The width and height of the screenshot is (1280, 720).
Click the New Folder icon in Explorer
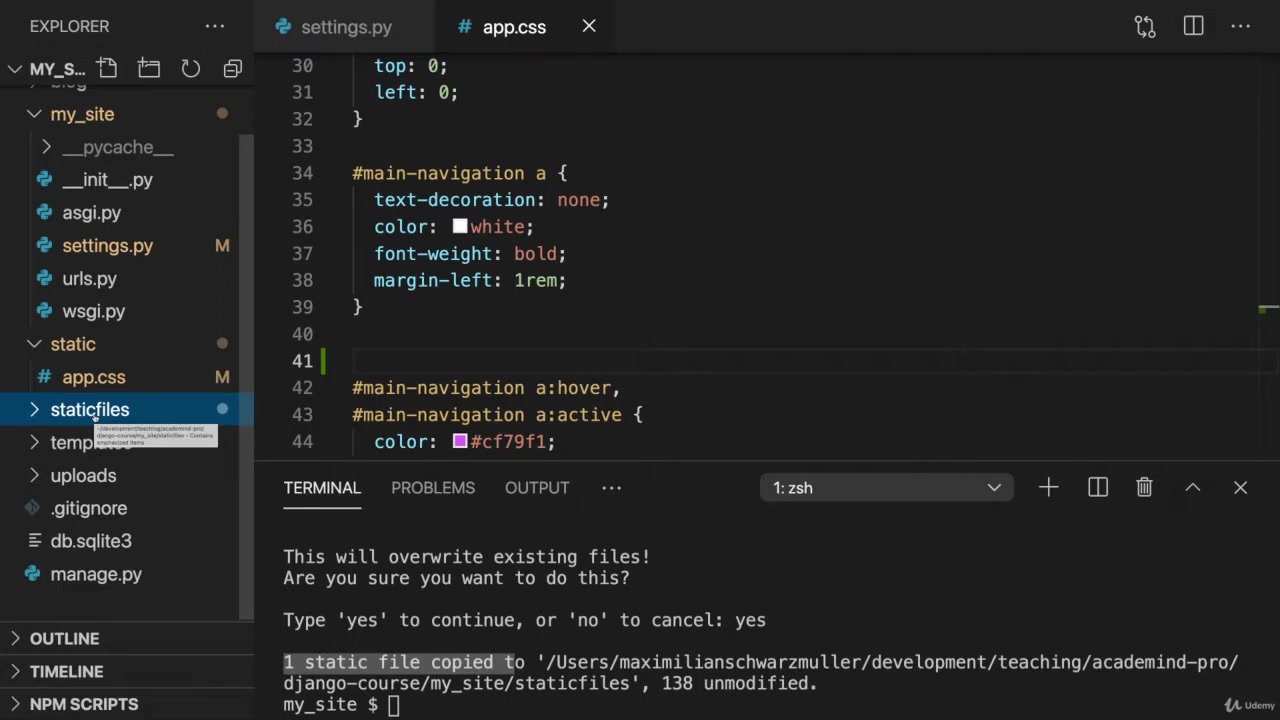pos(149,69)
